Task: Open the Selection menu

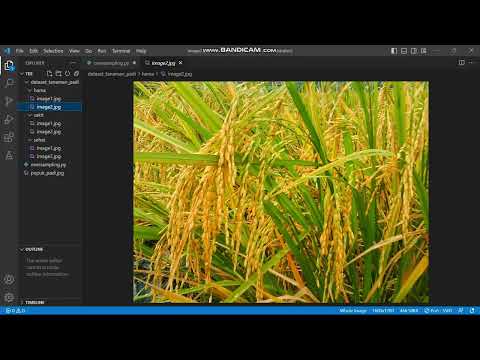Action: pyautogui.click(x=53, y=51)
